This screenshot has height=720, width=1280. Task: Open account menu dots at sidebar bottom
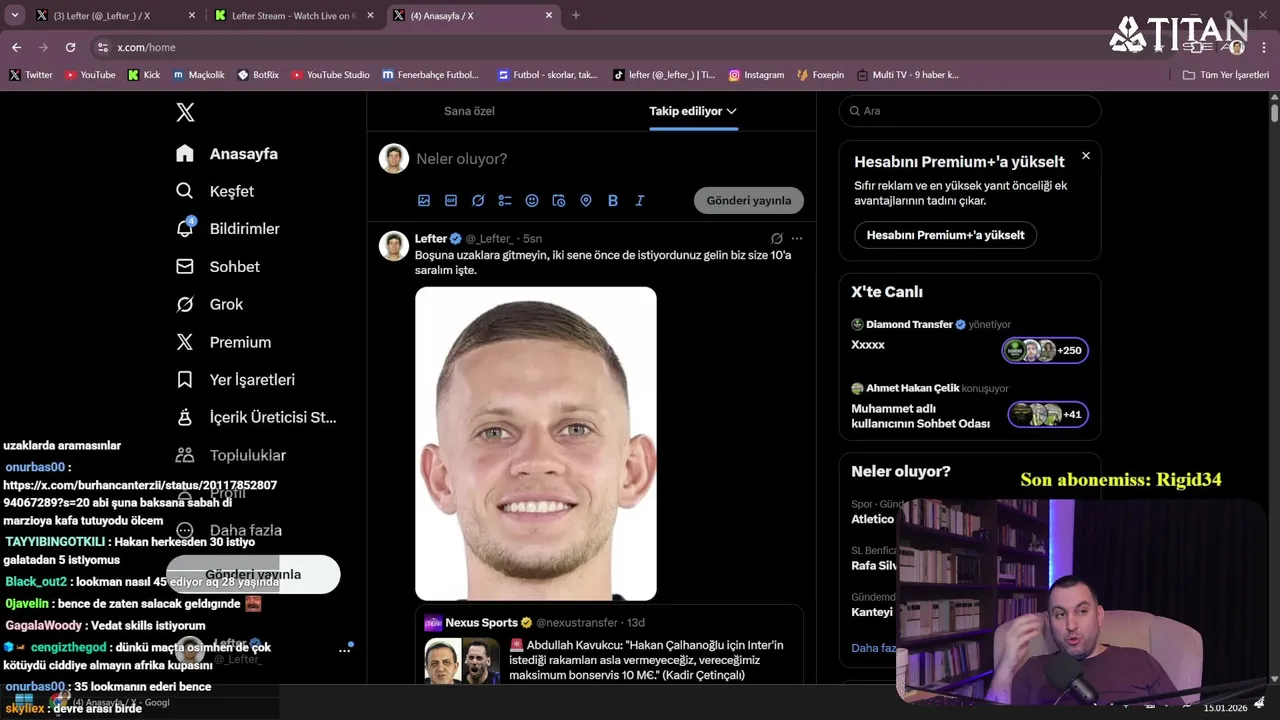(344, 650)
